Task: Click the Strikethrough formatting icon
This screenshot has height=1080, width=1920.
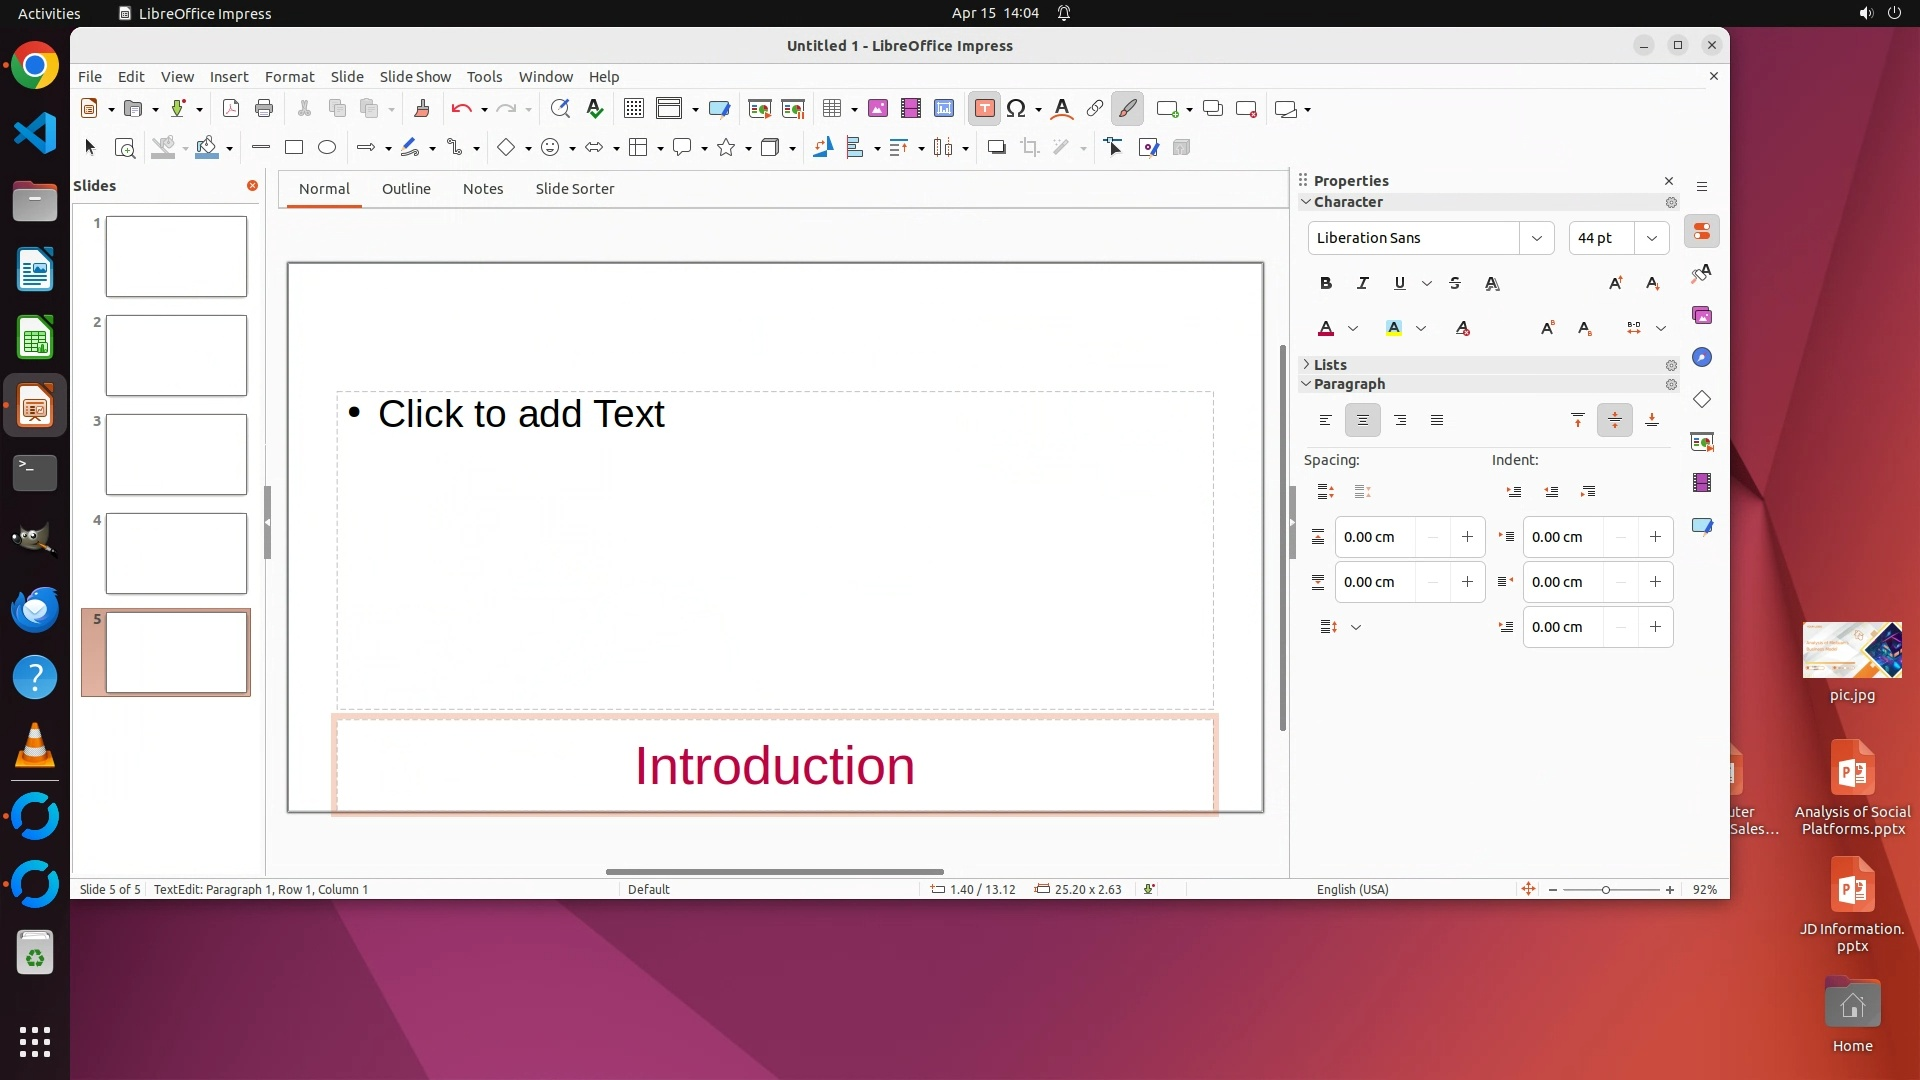Action: pos(1455,284)
